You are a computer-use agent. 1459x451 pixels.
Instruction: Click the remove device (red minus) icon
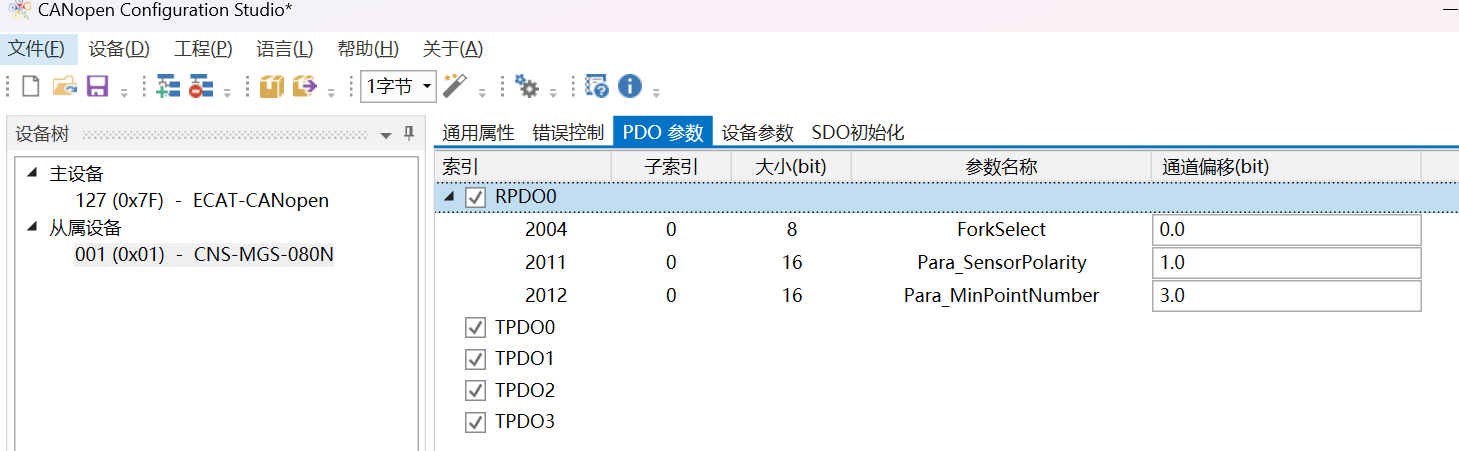201,87
